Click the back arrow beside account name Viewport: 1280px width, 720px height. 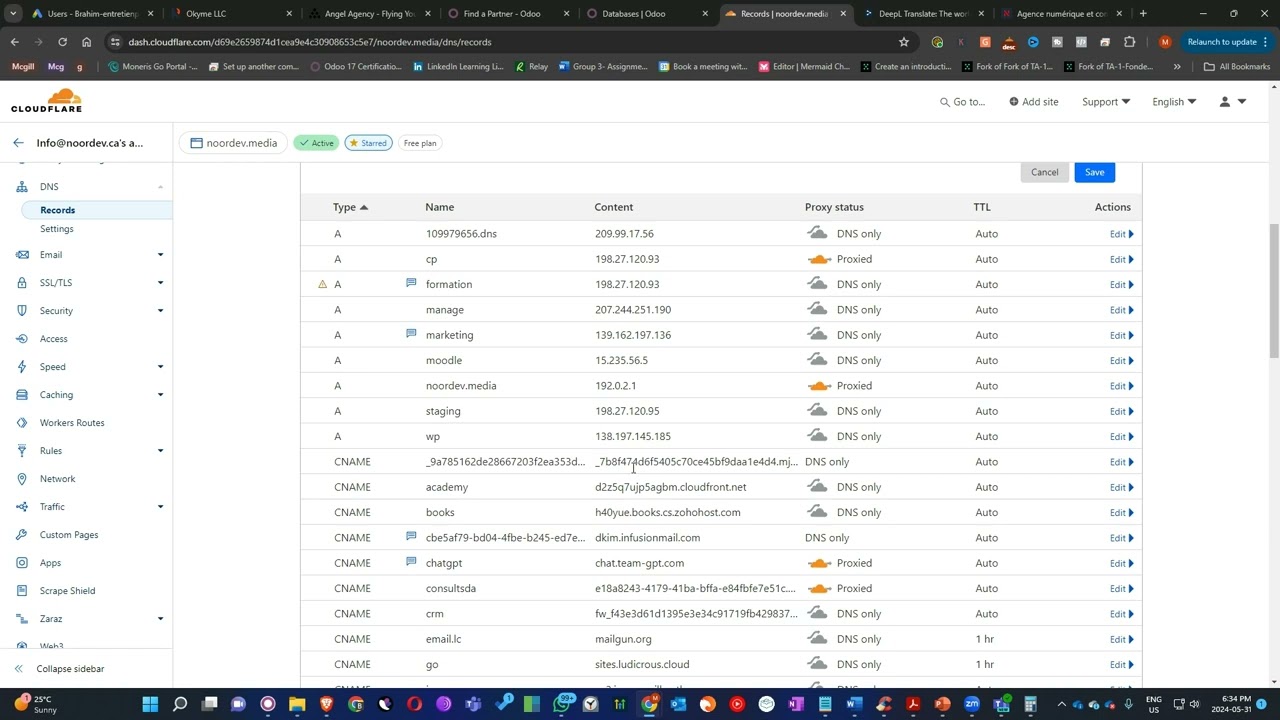point(18,143)
